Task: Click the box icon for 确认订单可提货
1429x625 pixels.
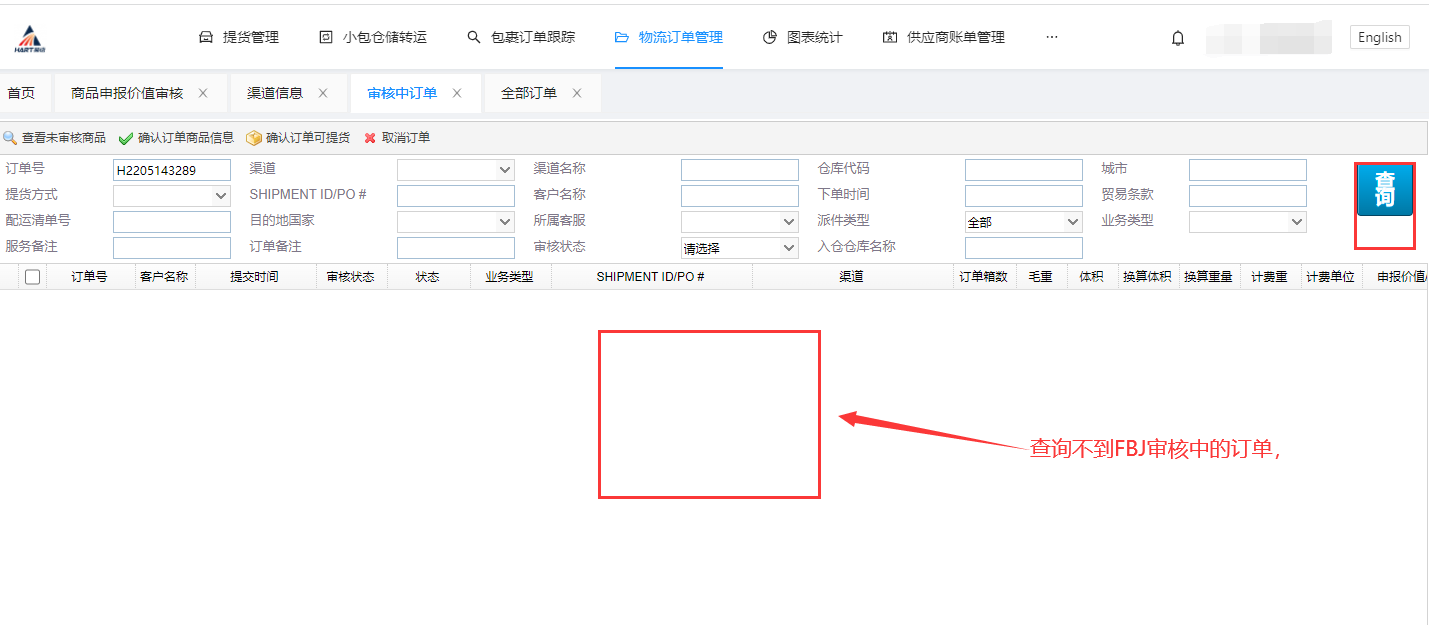Action: [x=254, y=138]
